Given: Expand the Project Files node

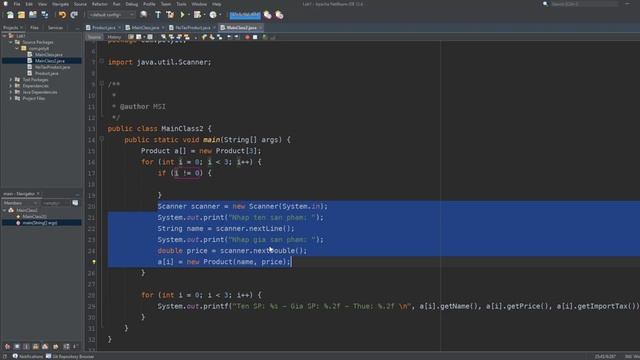Looking at the screenshot, I should tap(11, 98).
